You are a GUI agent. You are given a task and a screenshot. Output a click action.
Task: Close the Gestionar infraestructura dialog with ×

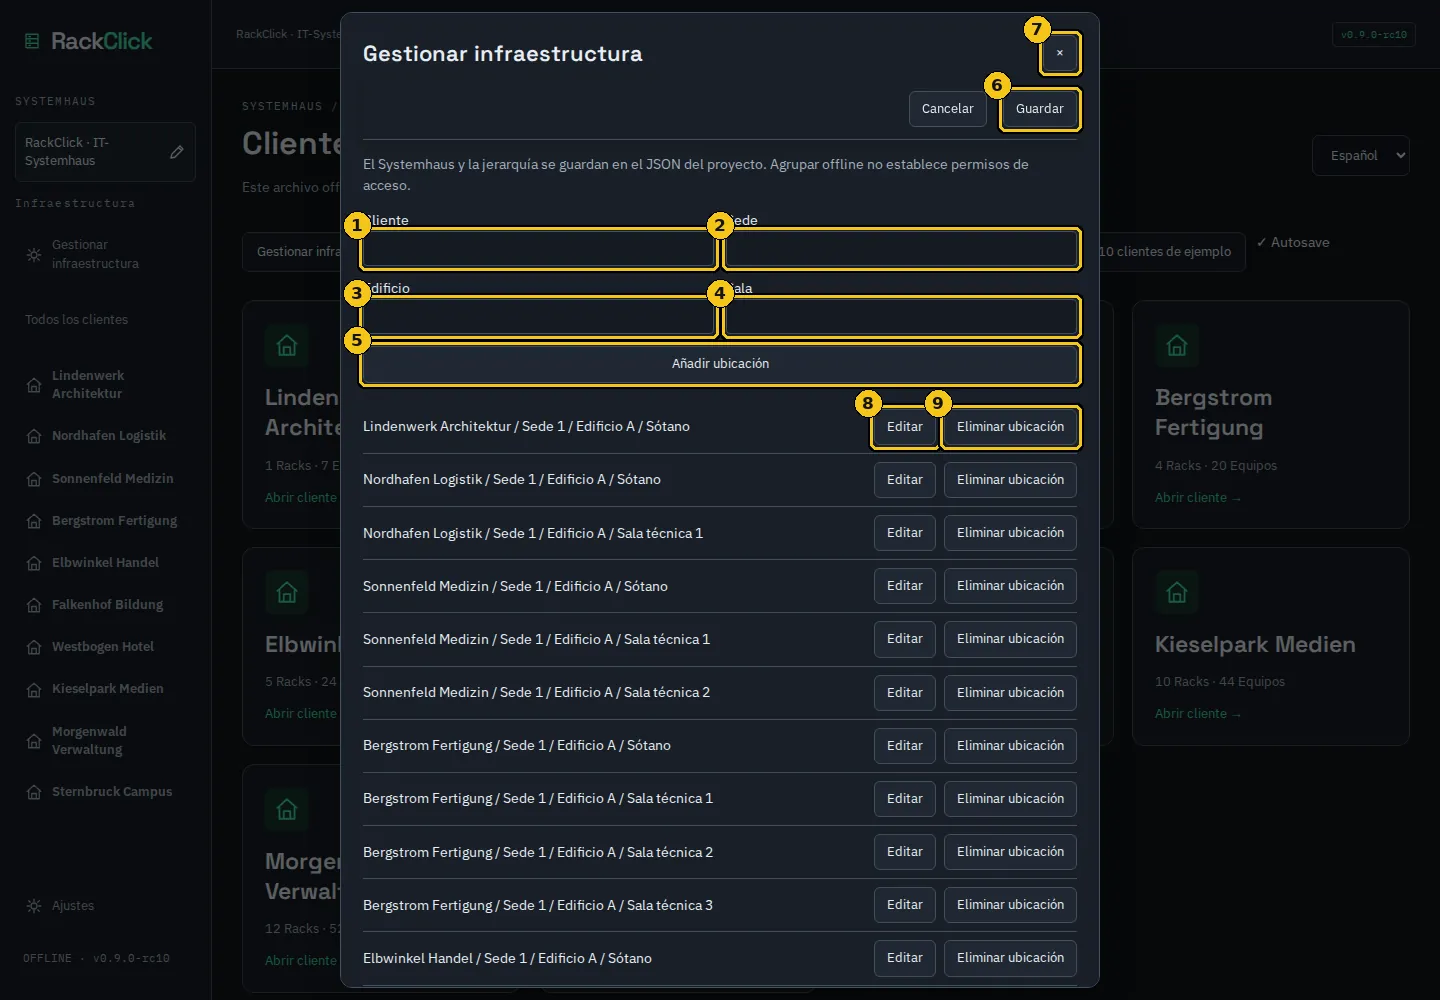pos(1060,53)
